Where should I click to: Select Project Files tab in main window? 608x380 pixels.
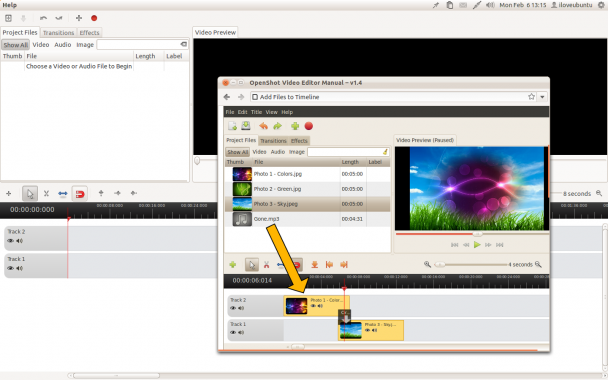[20, 32]
